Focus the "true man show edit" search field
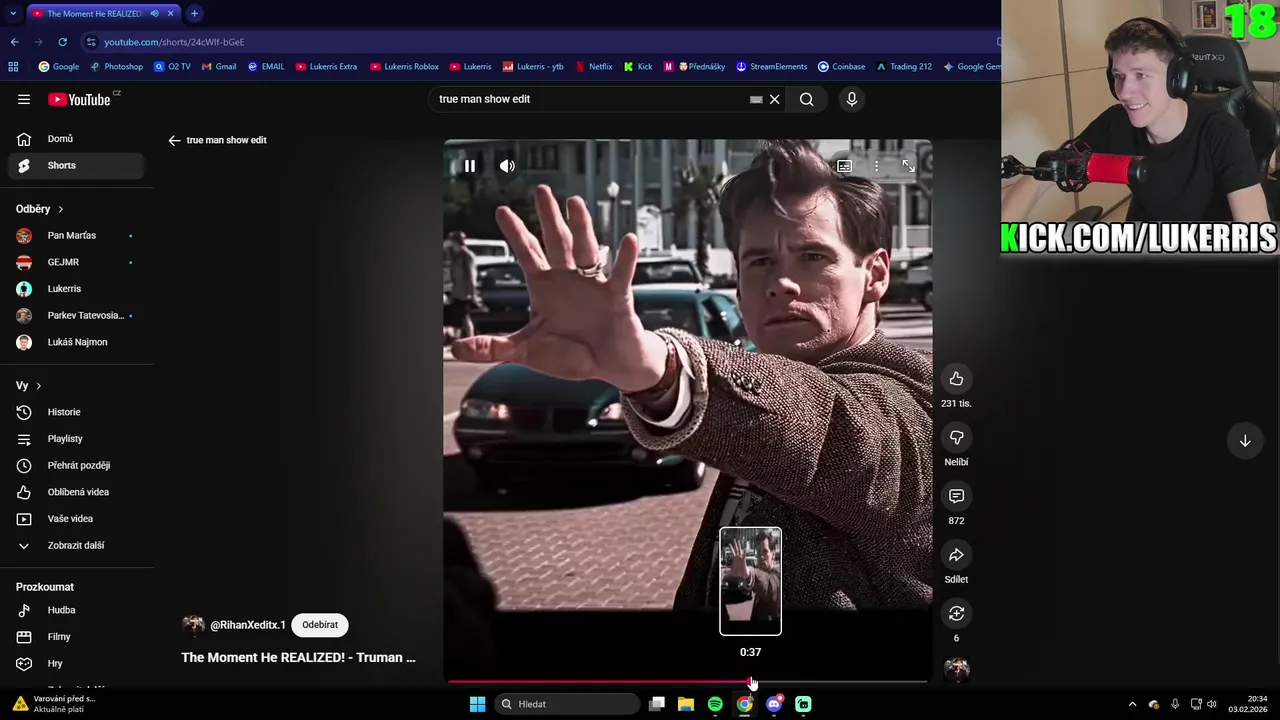Viewport: 1280px width, 720px height. [590, 99]
